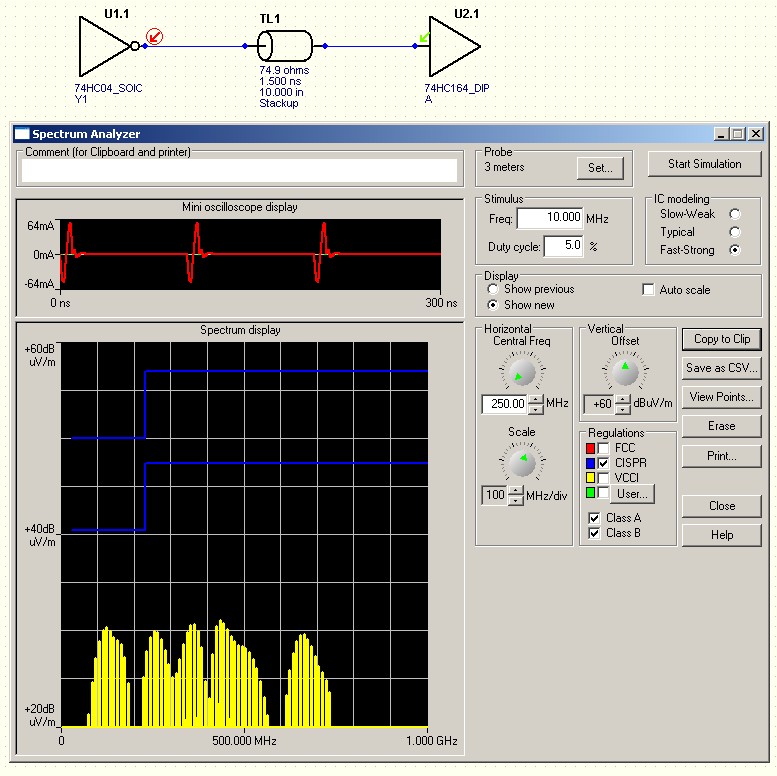Viewport: 777px width, 776px height.
Task: Maximize the Spectrum Analyzer window
Action: point(738,134)
